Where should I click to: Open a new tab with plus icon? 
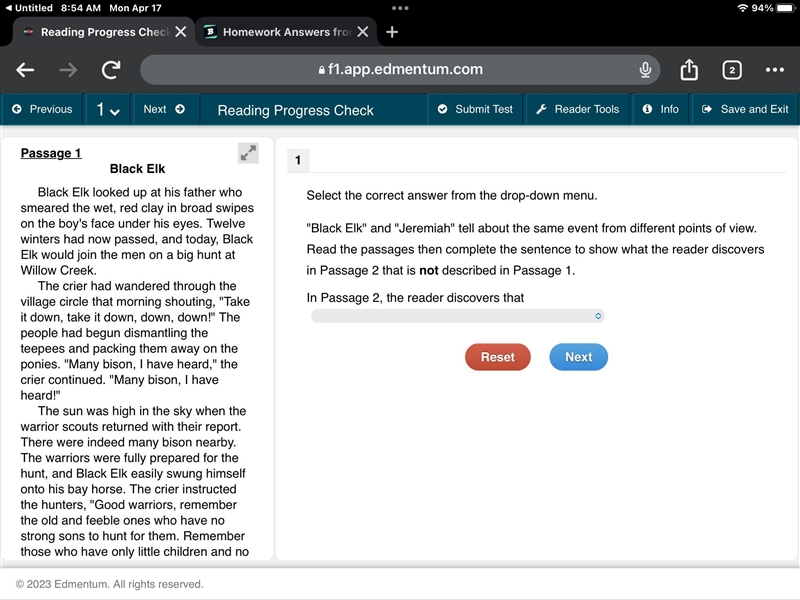point(392,32)
